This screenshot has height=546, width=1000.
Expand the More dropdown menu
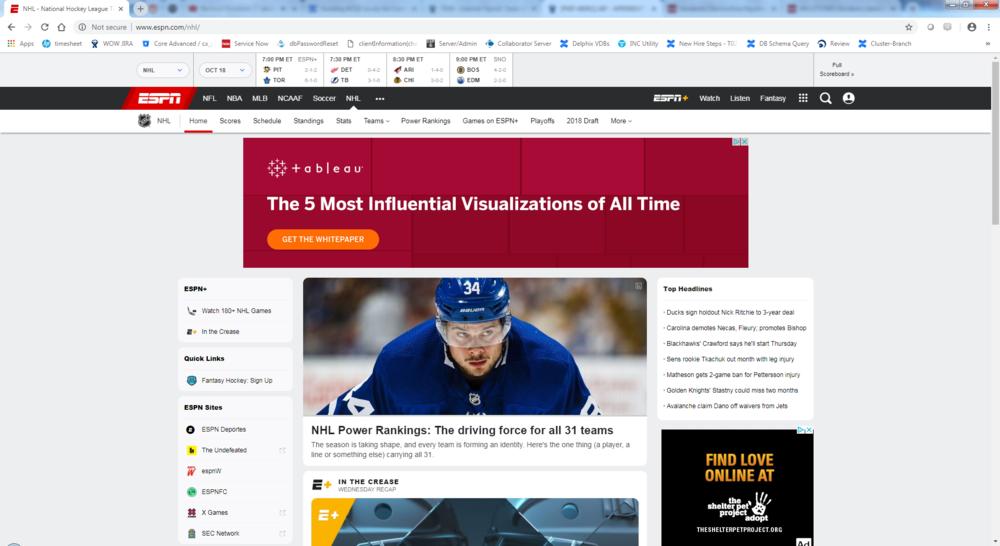(x=621, y=121)
